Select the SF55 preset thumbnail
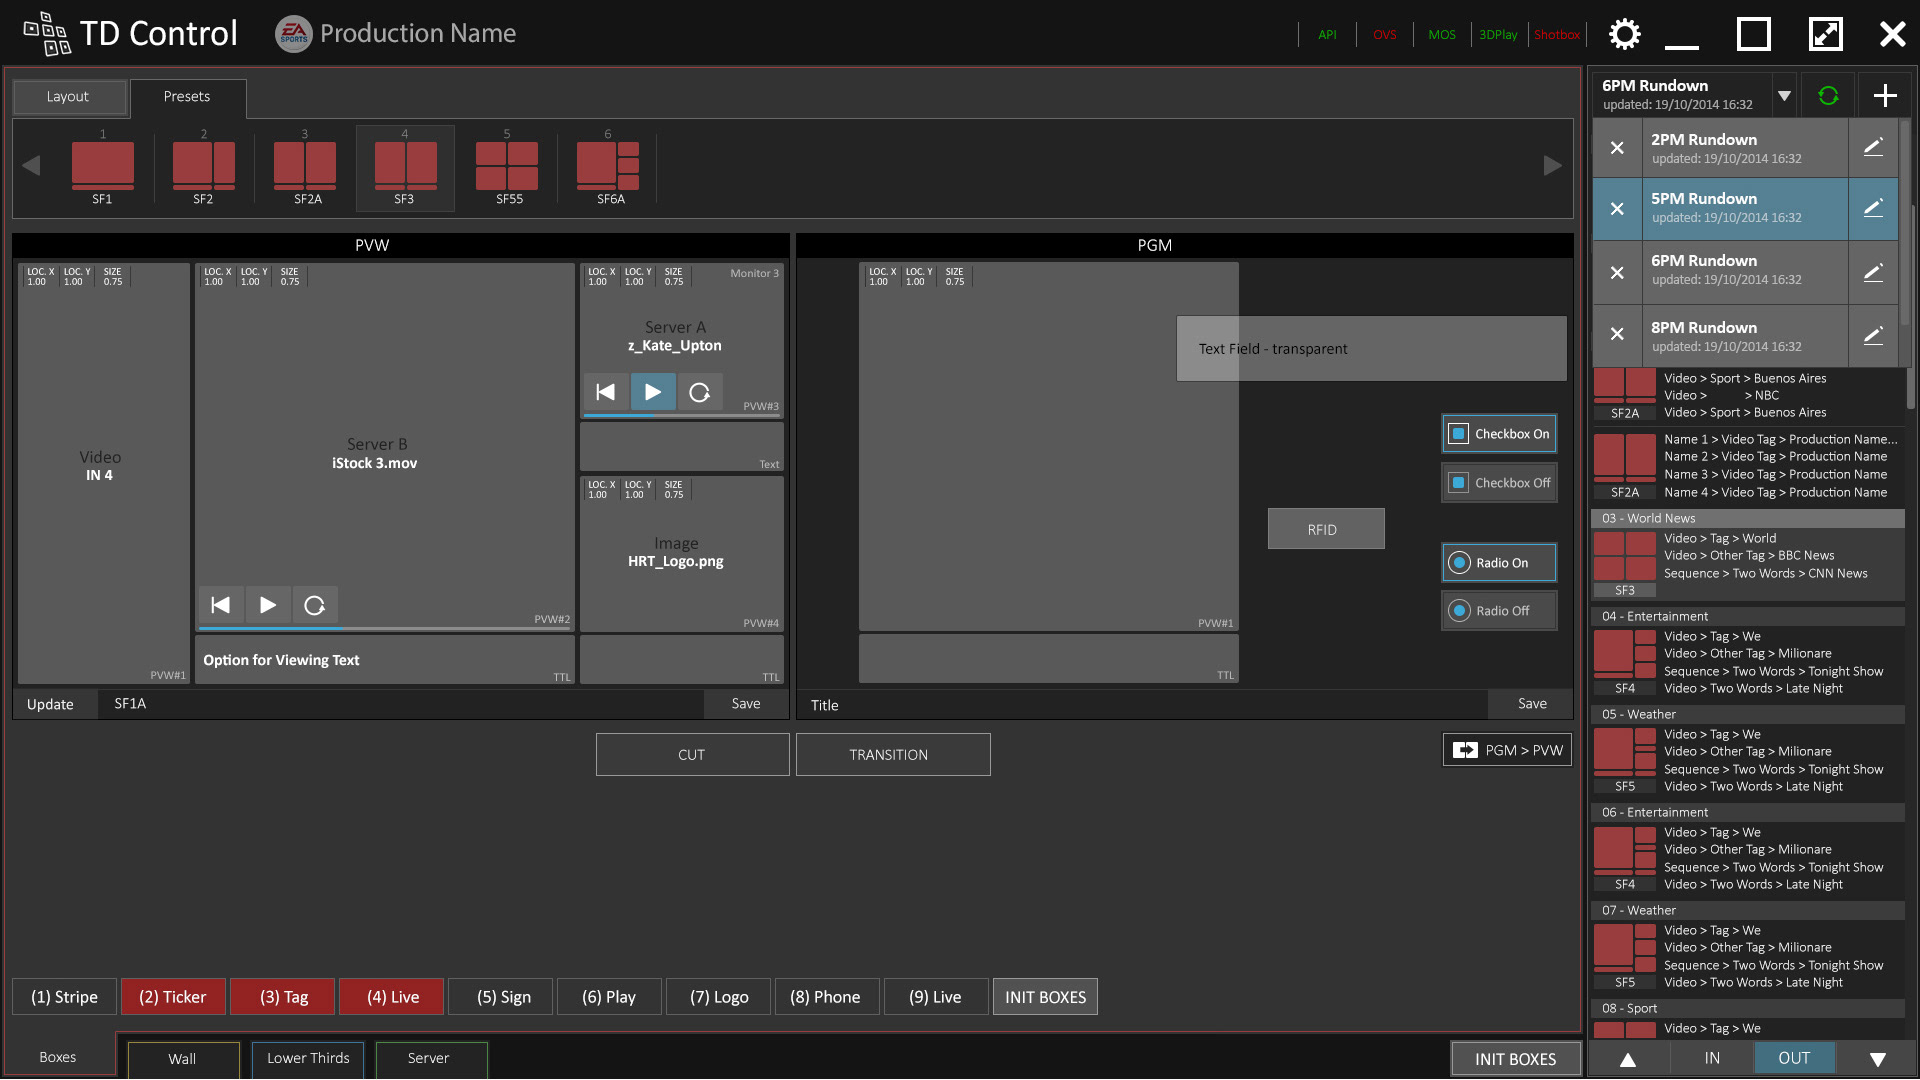The image size is (1920, 1080). [x=508, y=168]
